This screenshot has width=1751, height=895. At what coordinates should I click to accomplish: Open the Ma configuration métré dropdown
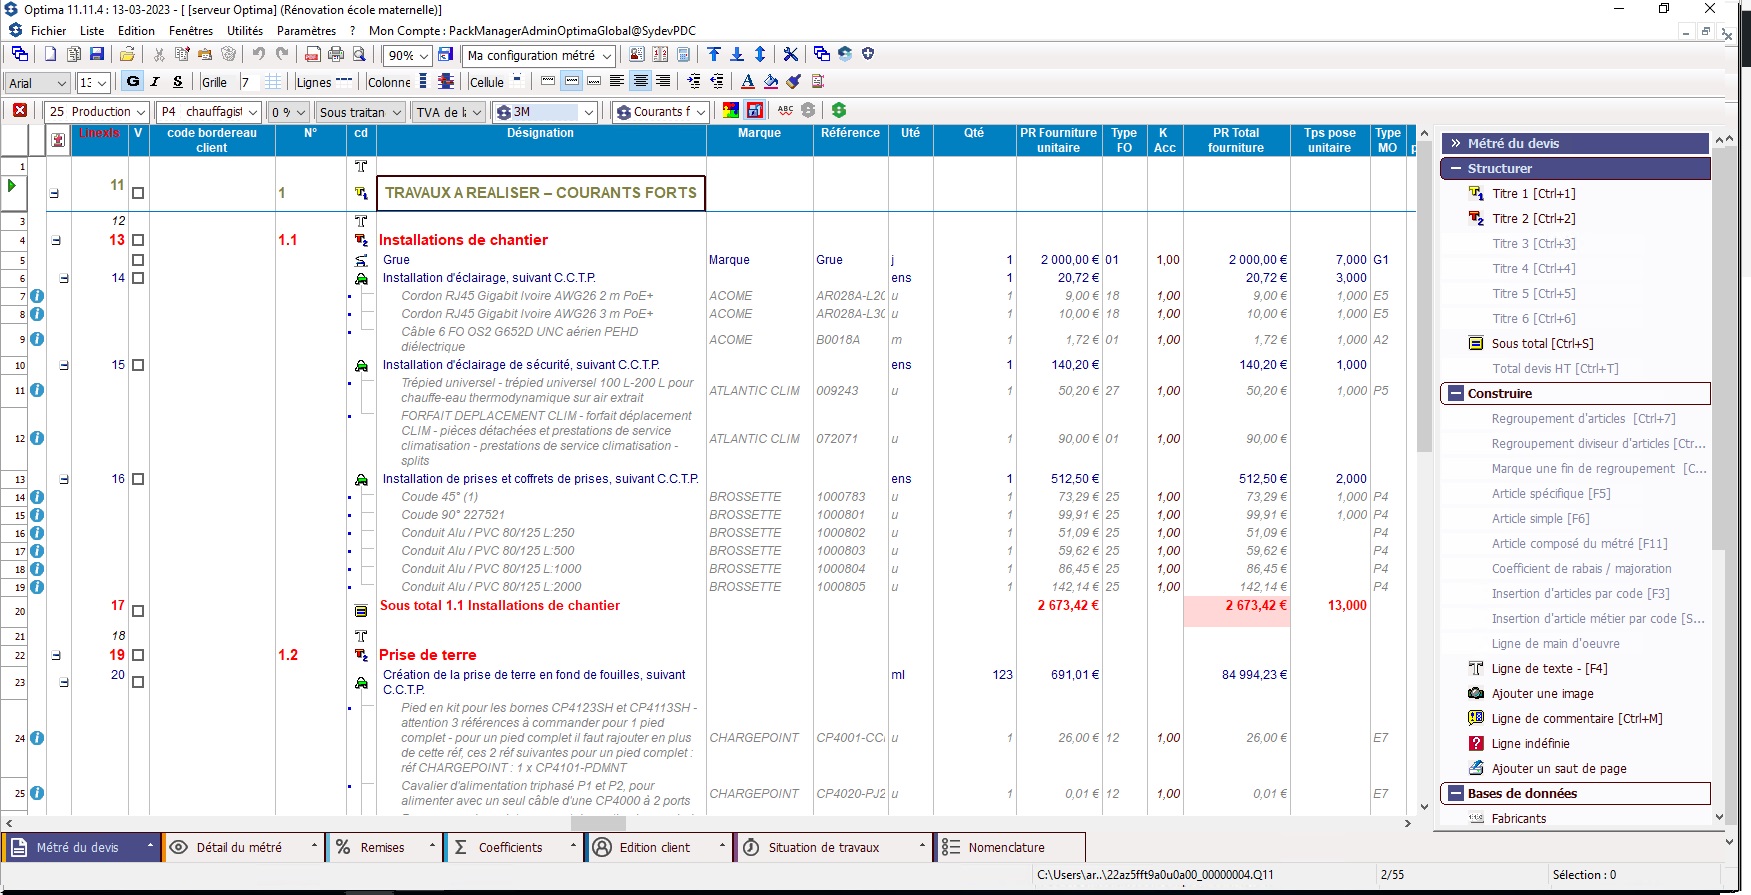[x=606, y=56]
